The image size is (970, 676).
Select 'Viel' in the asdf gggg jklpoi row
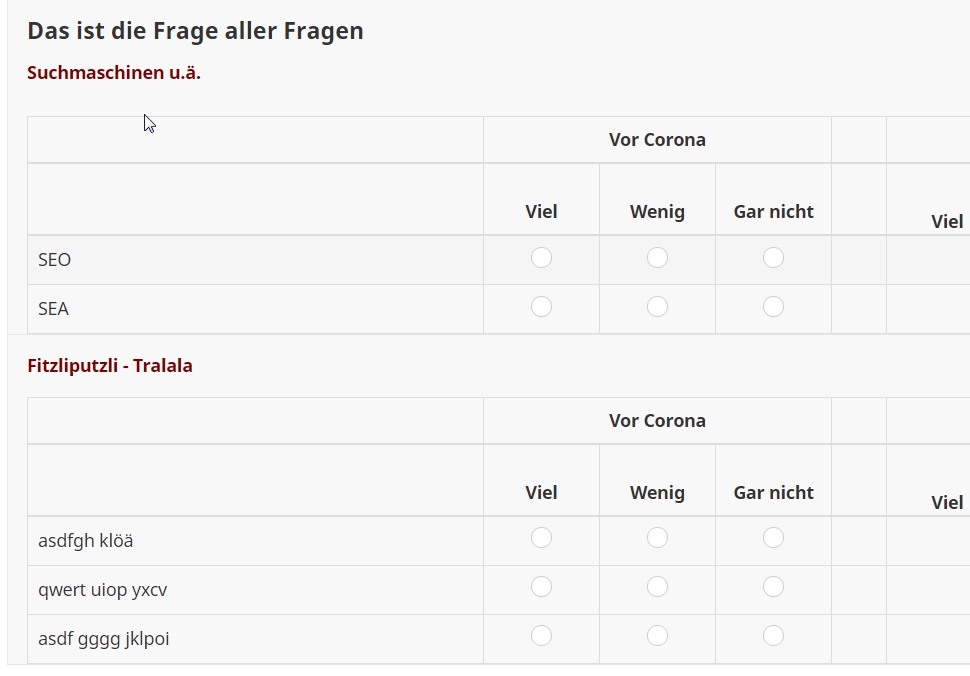click(x=541, y=636)
